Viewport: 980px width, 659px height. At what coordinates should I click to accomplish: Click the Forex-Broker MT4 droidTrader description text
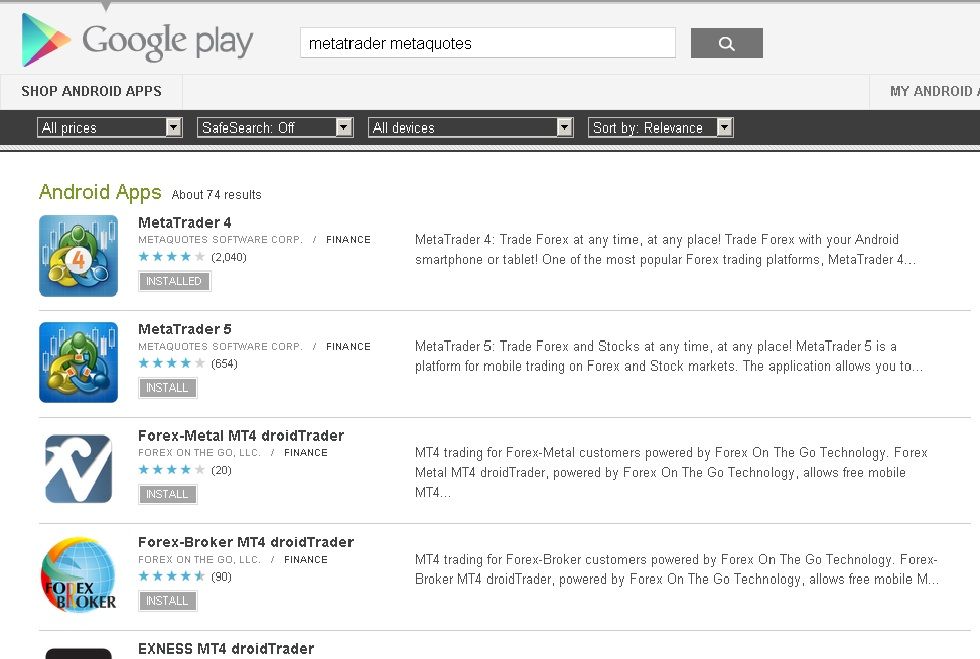pos(677,569)
